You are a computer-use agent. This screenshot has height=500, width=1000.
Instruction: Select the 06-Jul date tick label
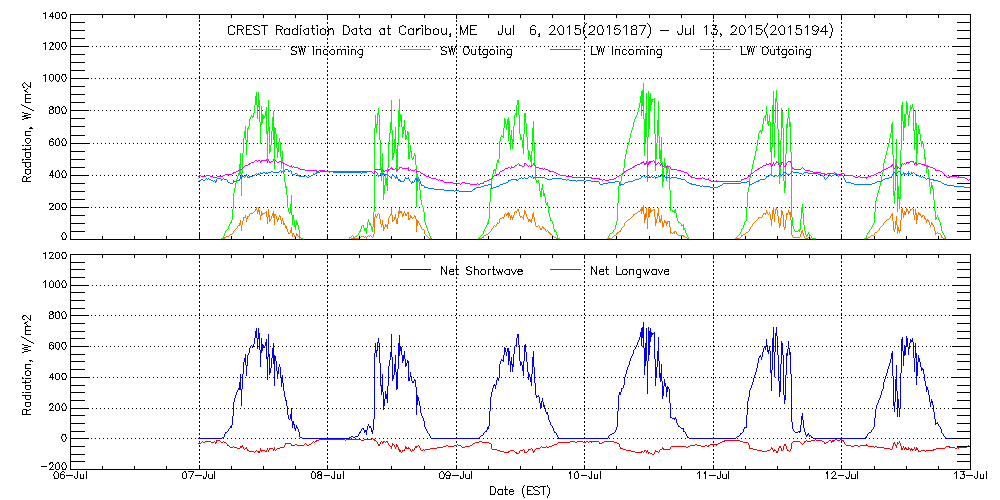click(69, 477)
